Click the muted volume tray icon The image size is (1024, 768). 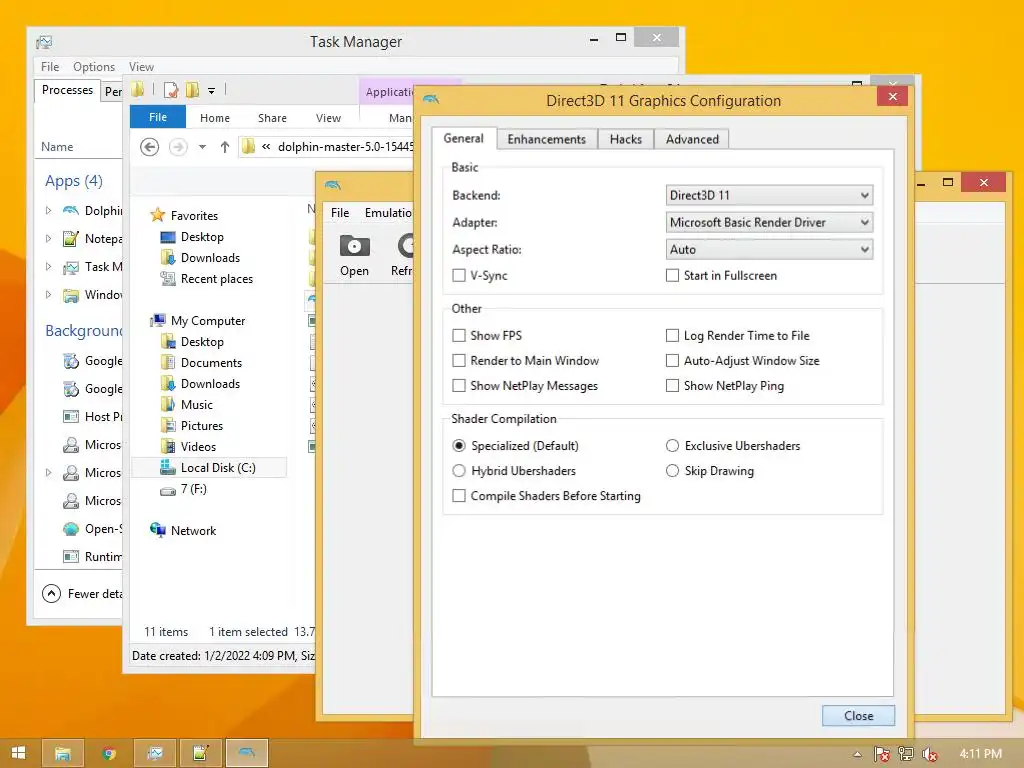click(929, 754)
